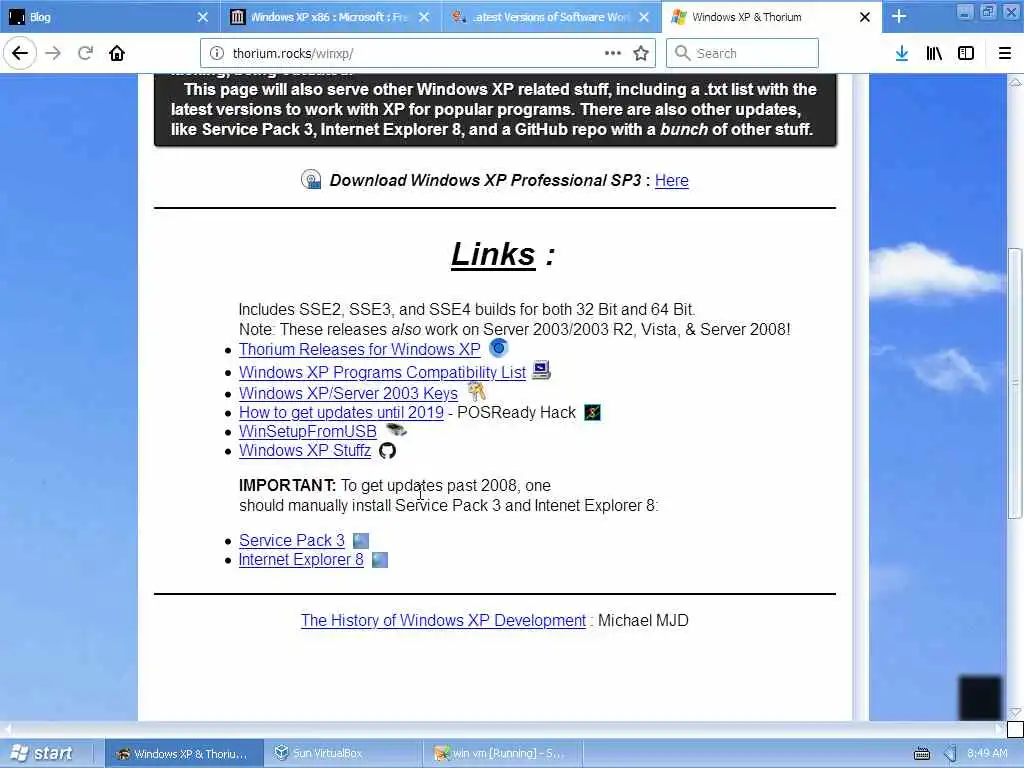
Task: Toggle the sidebar view
Action: (x=966, y=53)
